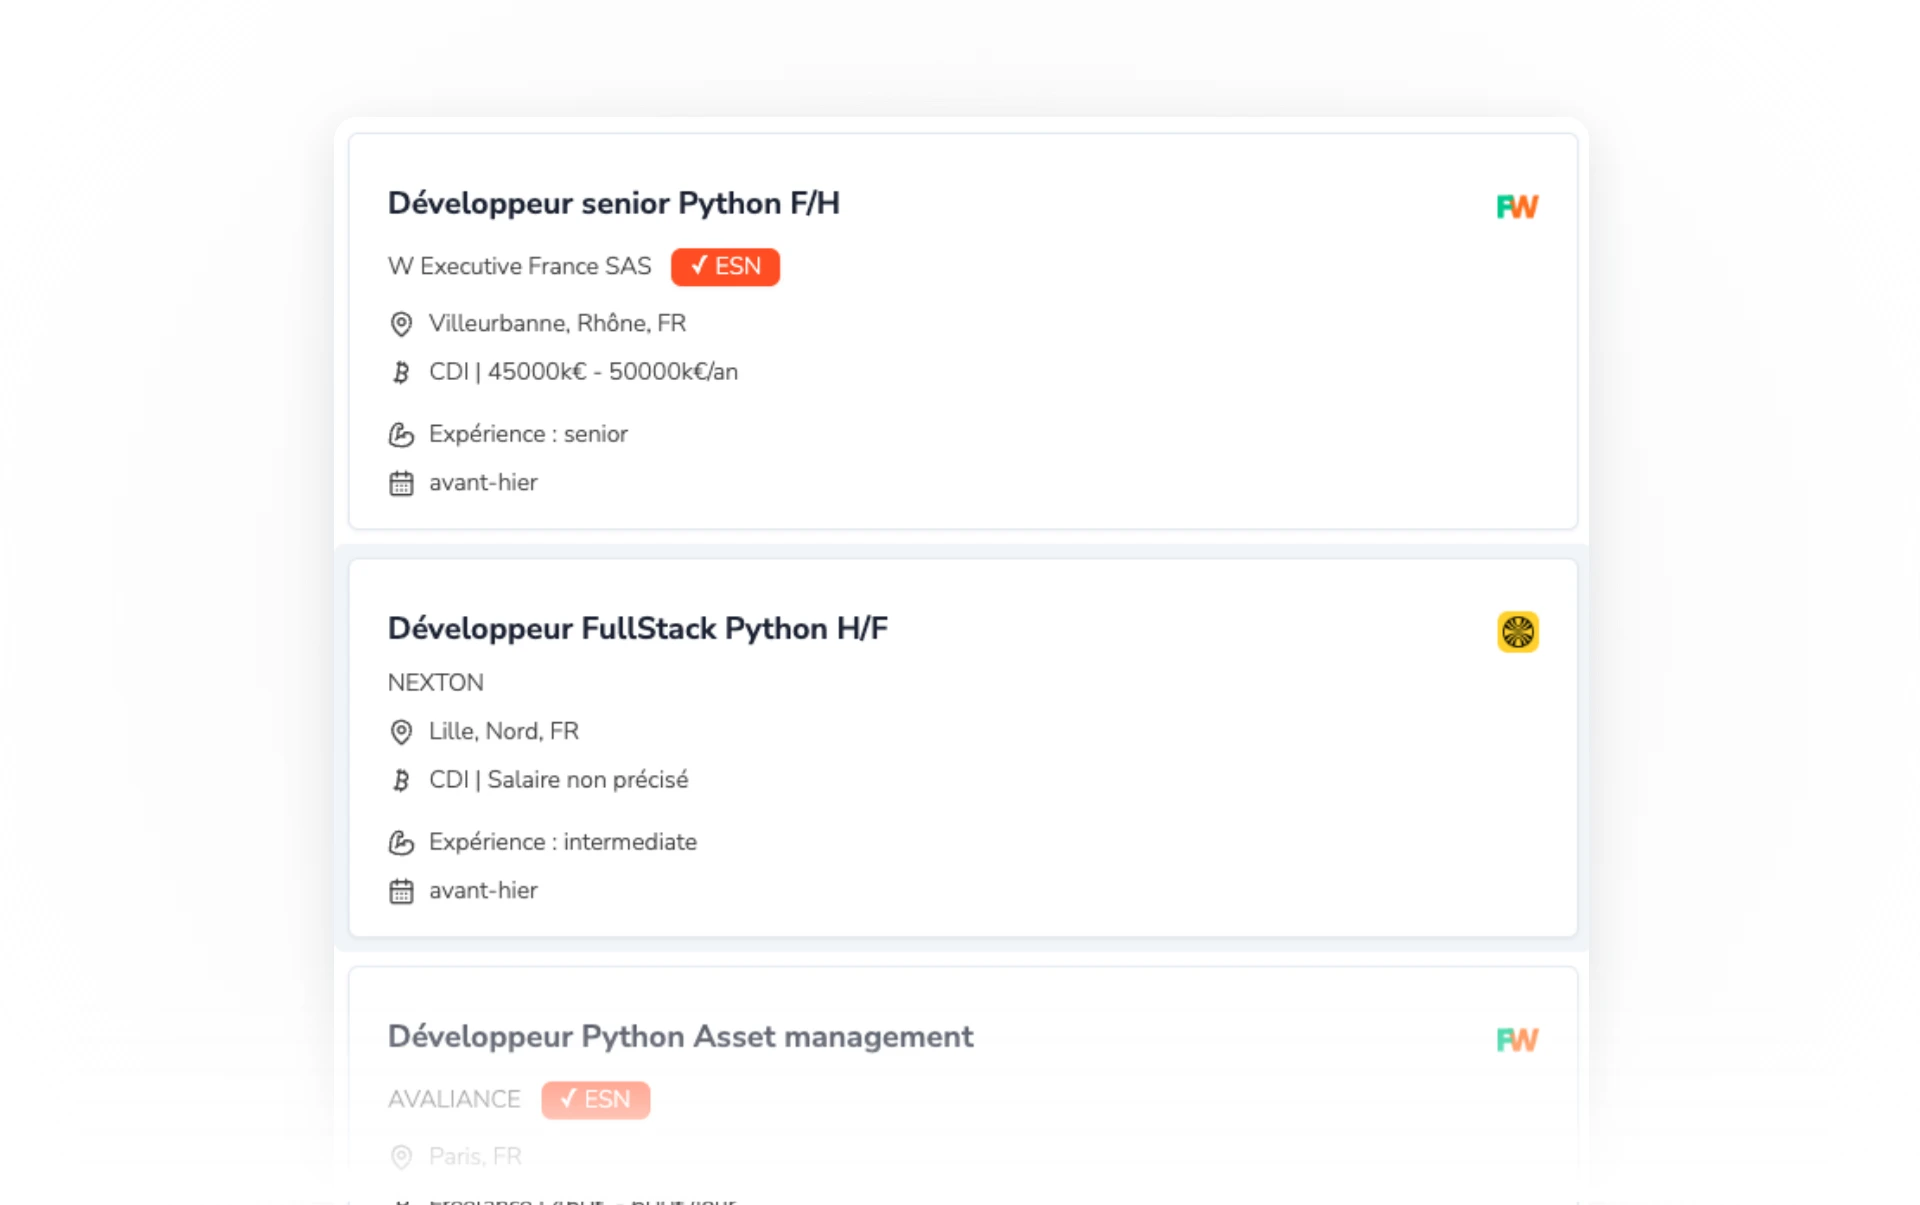
Task: Click FW logo on senior Python job
Action: 1516,207
